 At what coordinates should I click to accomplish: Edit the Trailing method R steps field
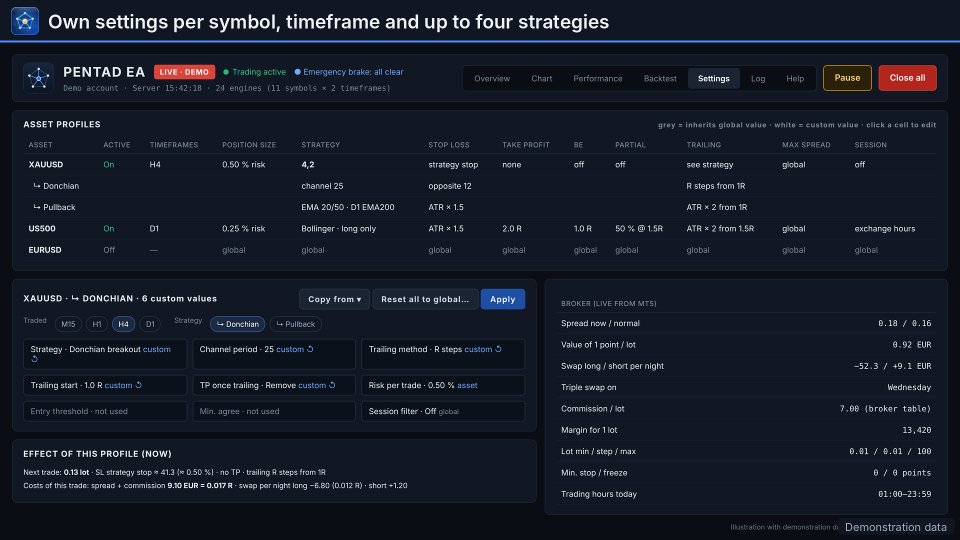(443, 354)
